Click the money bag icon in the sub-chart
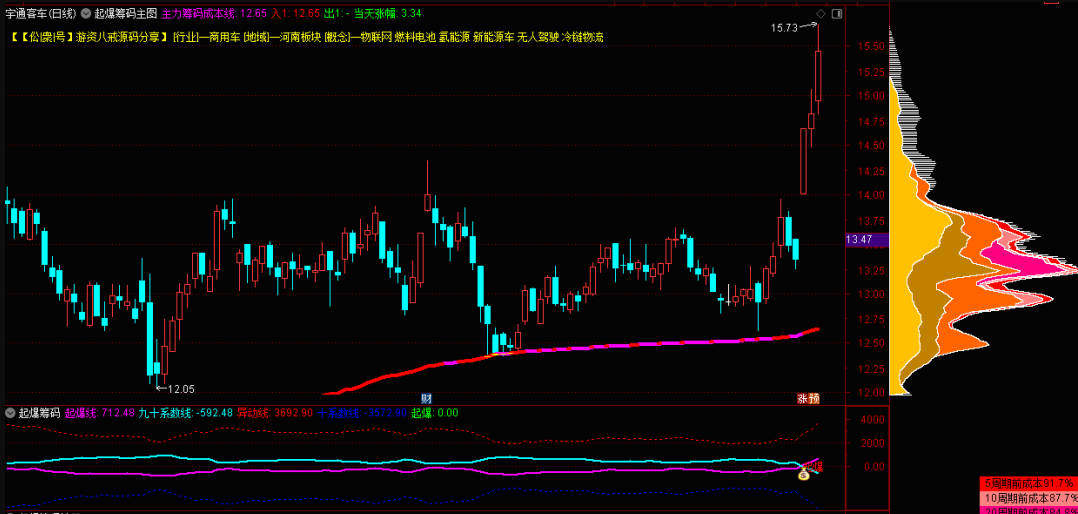1078x514 pixels. pos(803,474)
